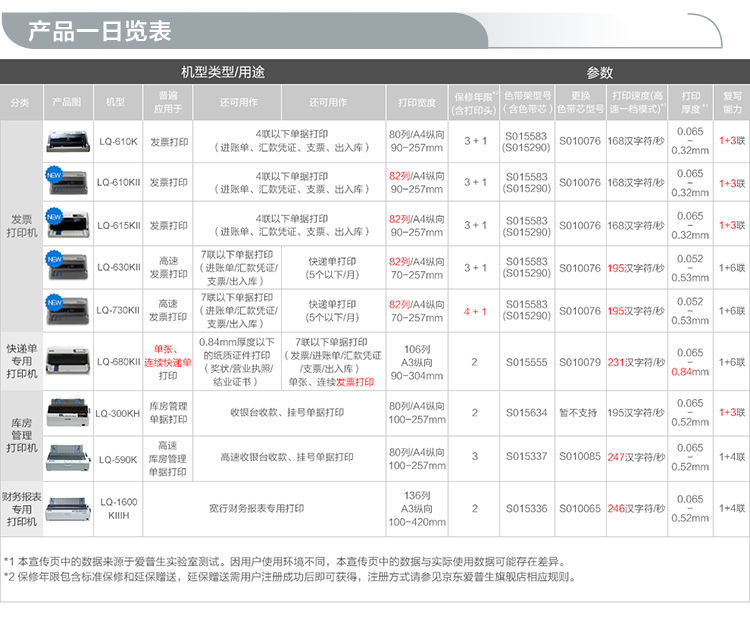750x619 pixels.
Task: Click the 231汉字符/秒 speed value
Action: click(636, 362)
